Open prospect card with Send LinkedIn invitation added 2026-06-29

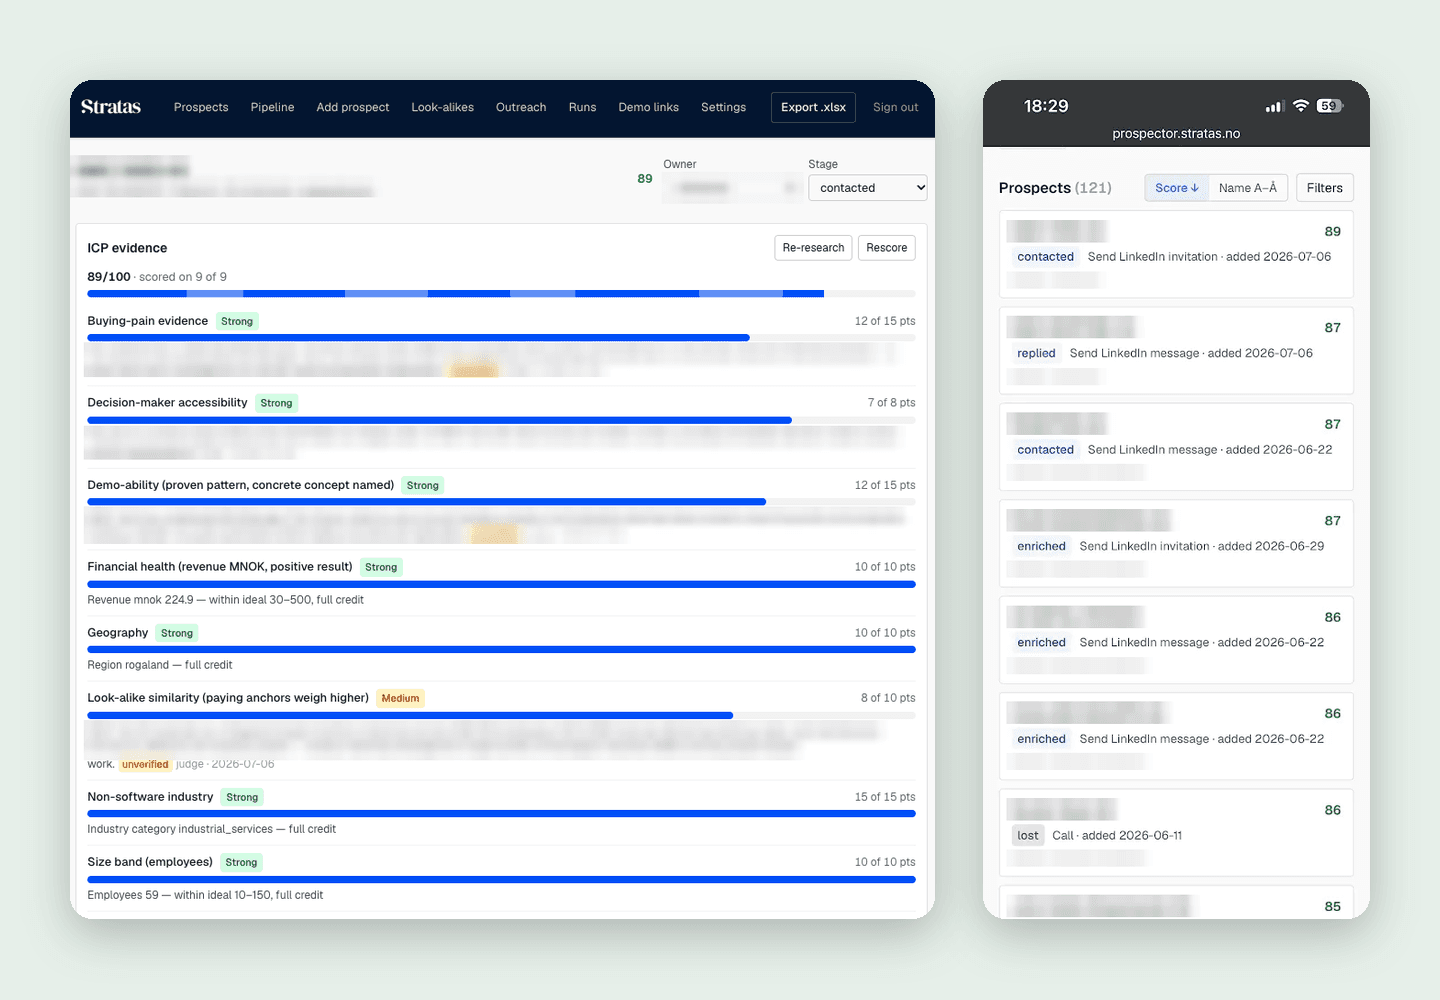click(x=1176, y=543)
